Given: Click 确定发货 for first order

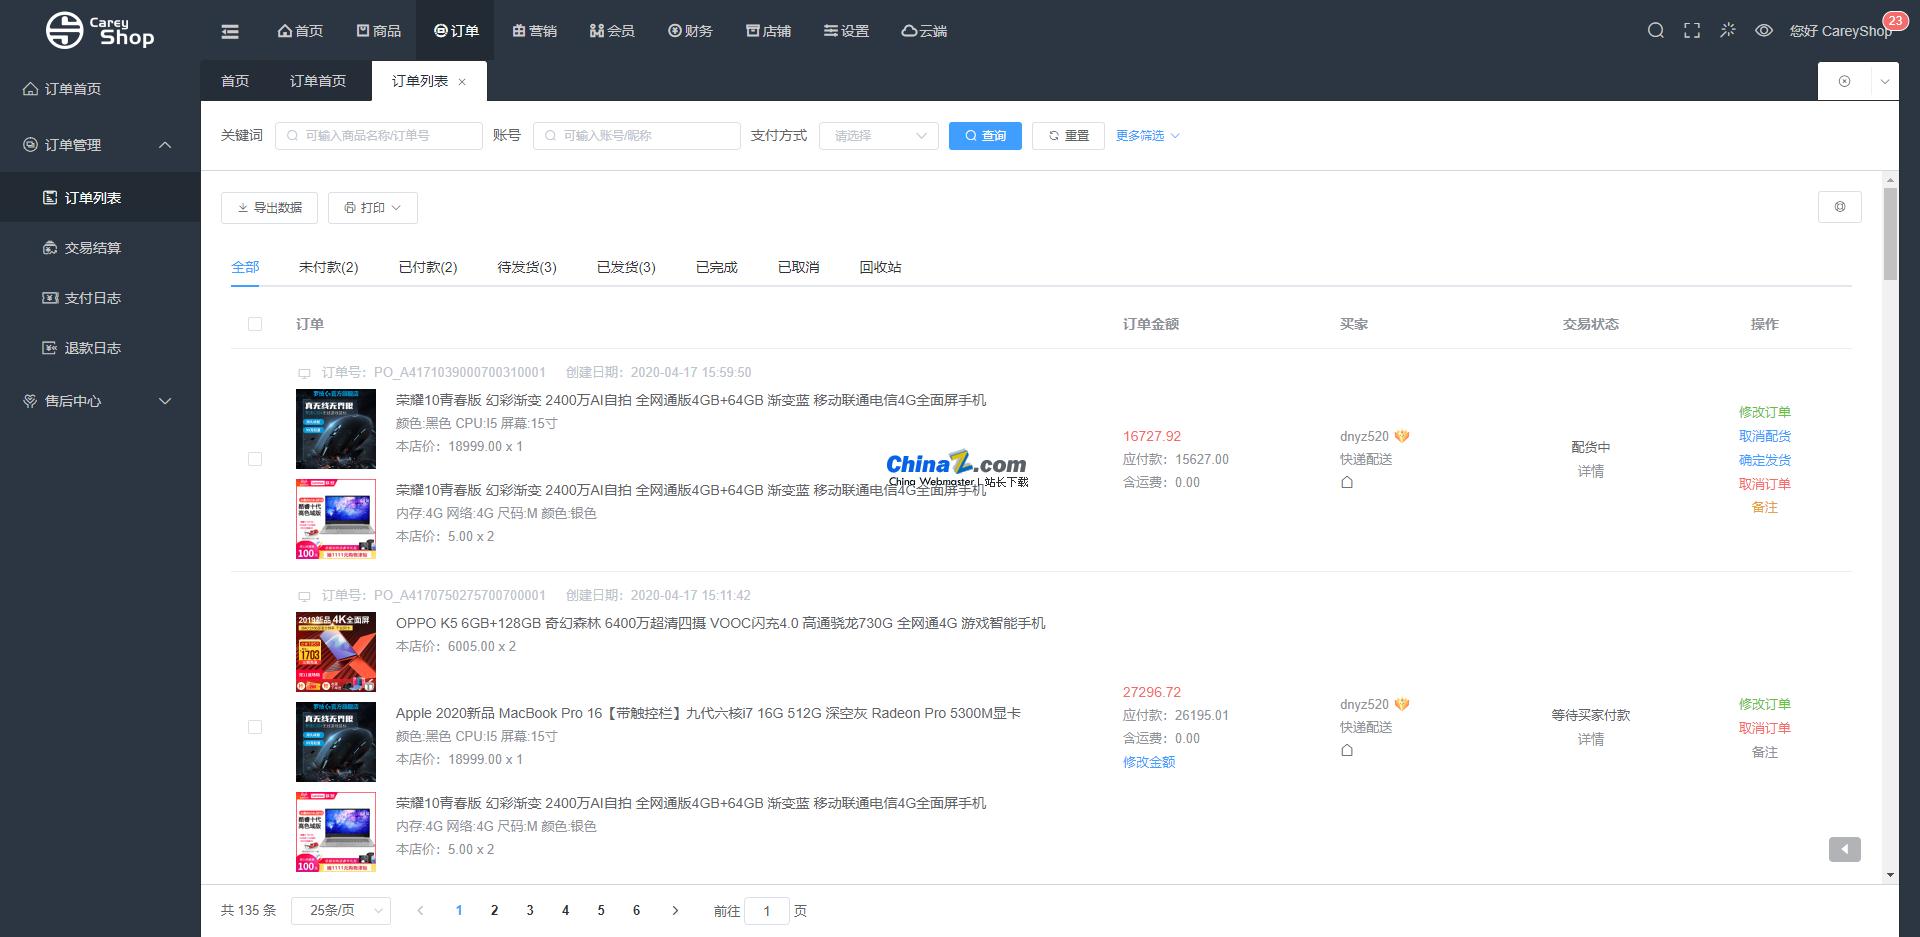Looking at the screenshot, I should 1765,460.
